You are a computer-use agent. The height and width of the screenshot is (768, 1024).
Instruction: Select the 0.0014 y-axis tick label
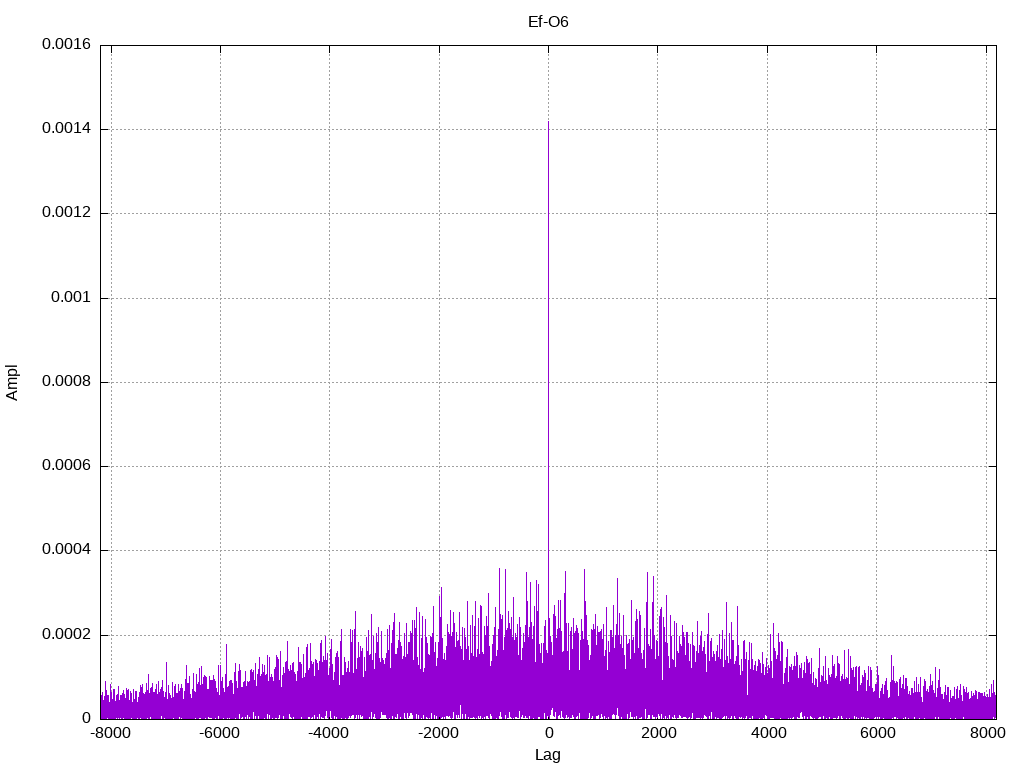[66, 129]
